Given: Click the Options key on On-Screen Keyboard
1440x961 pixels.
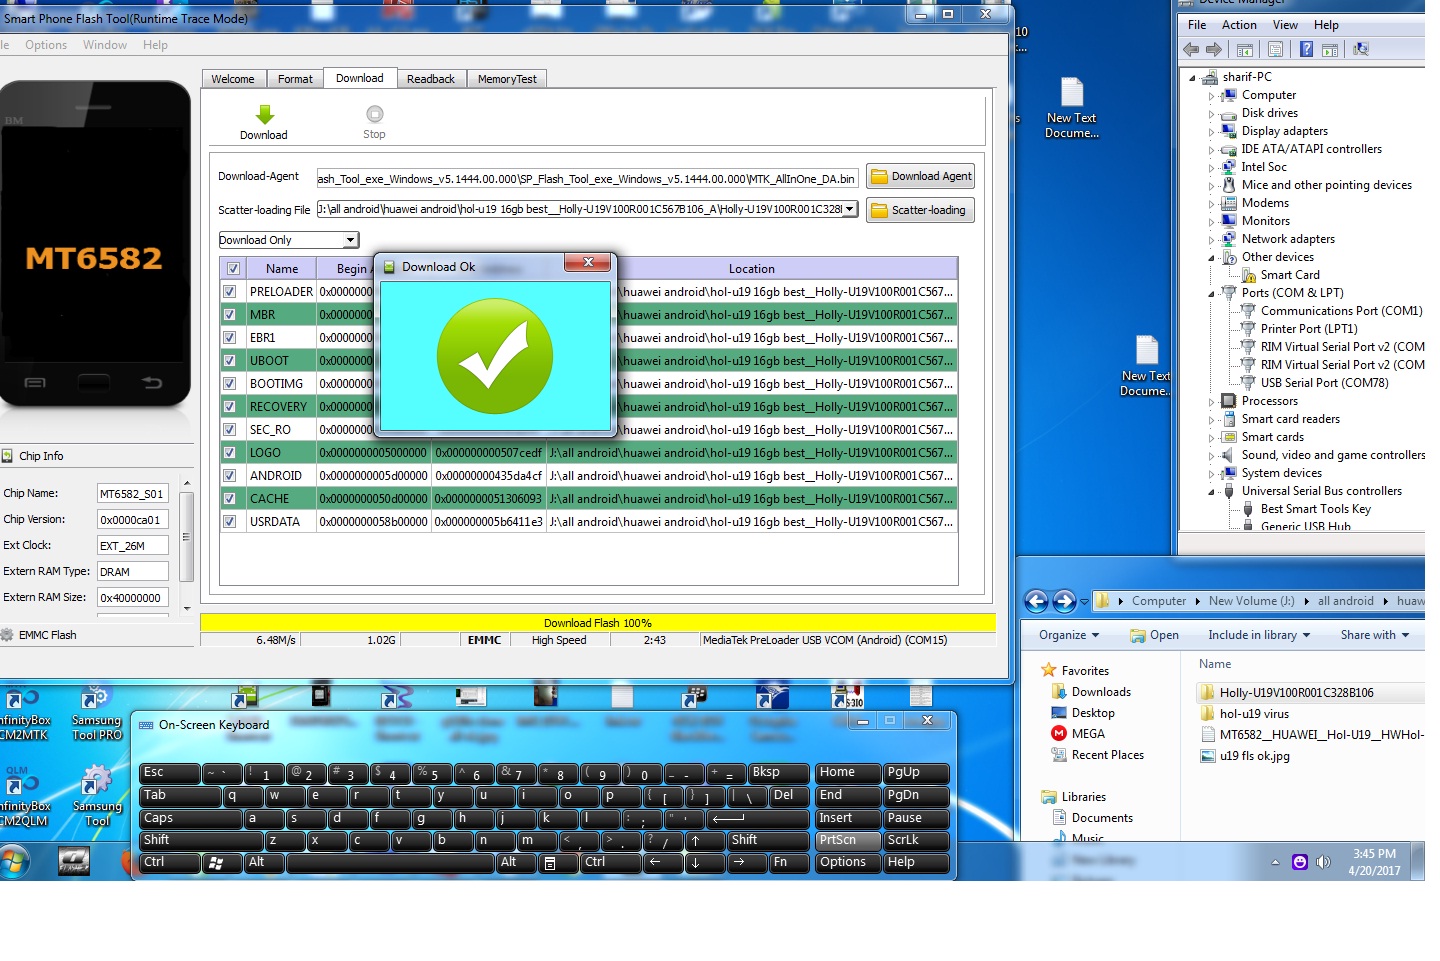Looking at the screenshot, I should point(847,862).
